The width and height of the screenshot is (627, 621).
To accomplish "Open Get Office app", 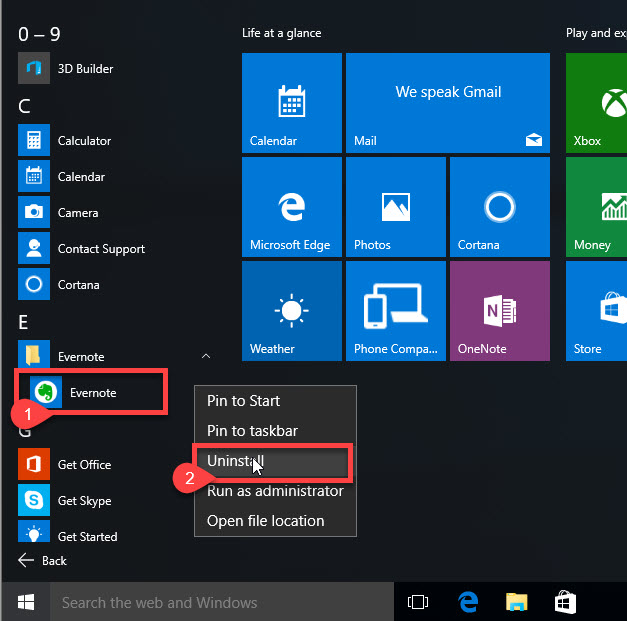I will pos(65,464).
